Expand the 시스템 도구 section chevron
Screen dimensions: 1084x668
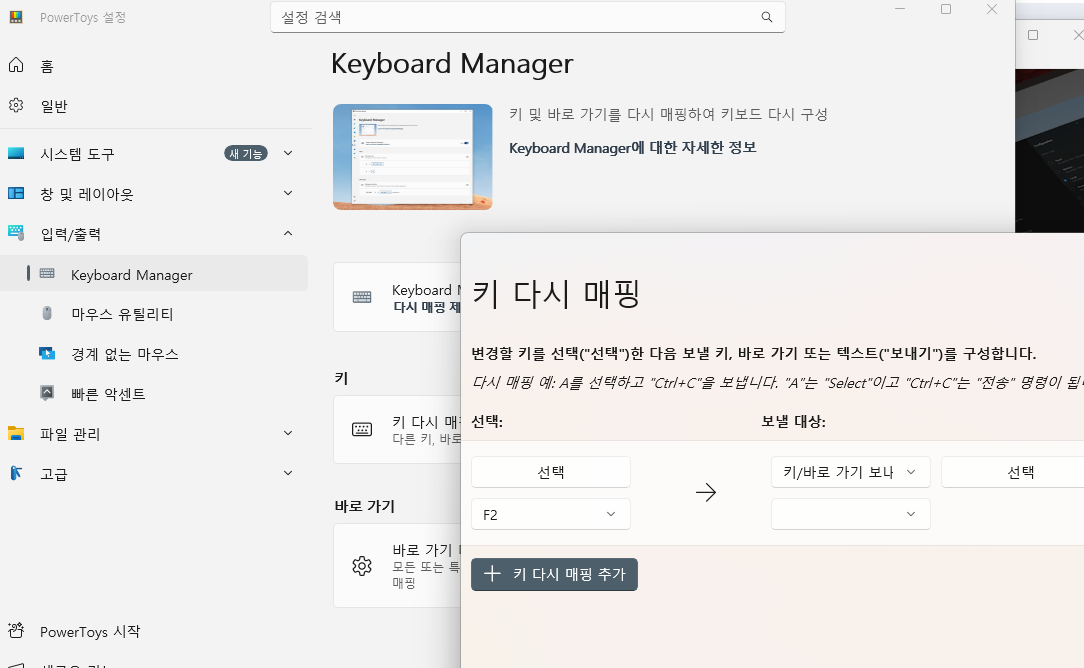click(x=288, y=153)
